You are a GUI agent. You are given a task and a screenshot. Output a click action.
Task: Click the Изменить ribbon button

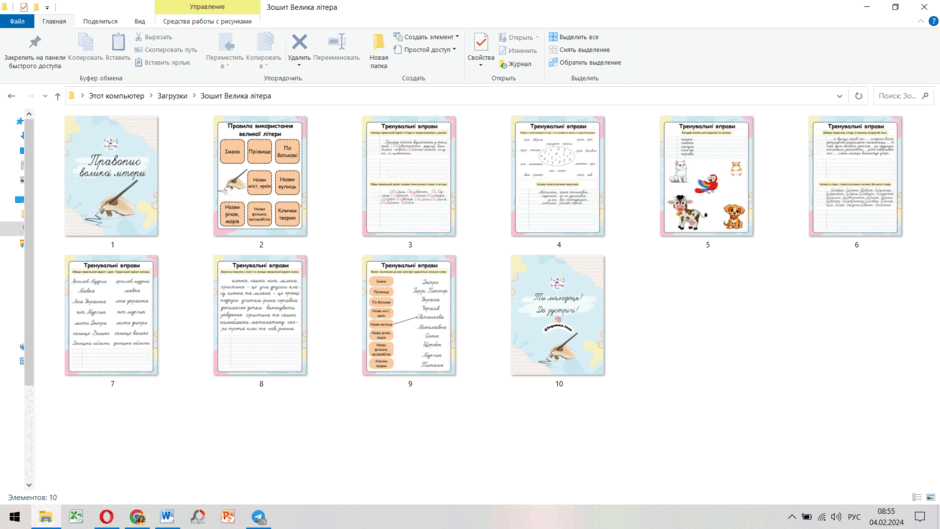tap(518, 50)
